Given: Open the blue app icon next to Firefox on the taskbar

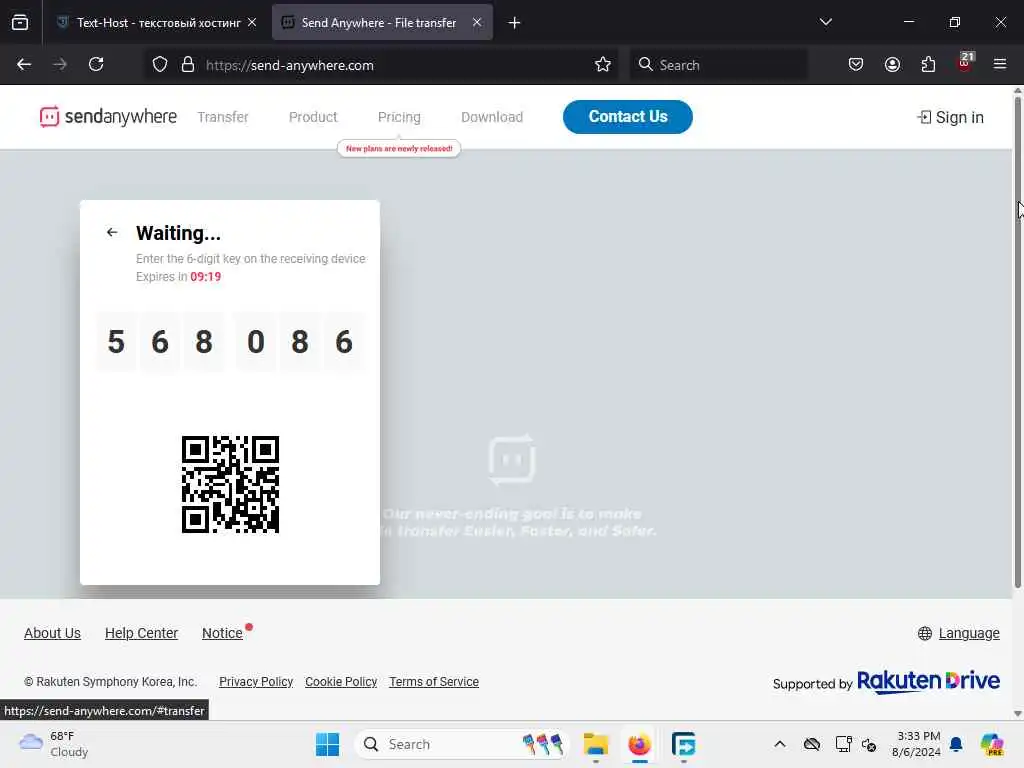Looking at the screenshot, I should 683,744.
